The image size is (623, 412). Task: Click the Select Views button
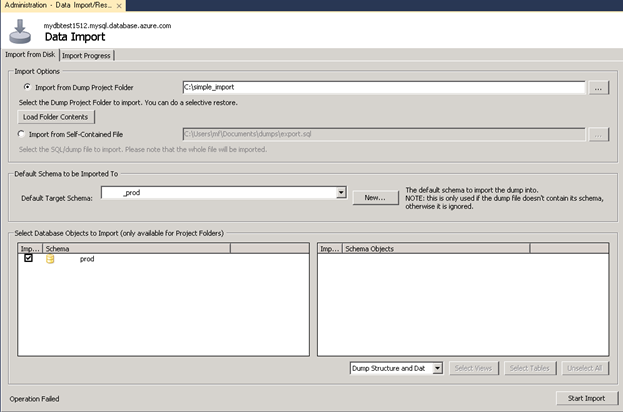click(x=474, y=368)
